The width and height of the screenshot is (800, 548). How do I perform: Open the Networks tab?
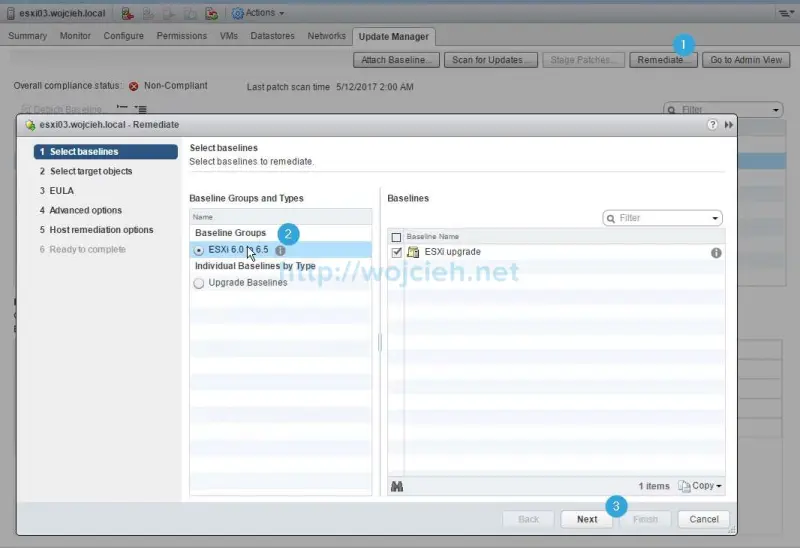point(327,36)
